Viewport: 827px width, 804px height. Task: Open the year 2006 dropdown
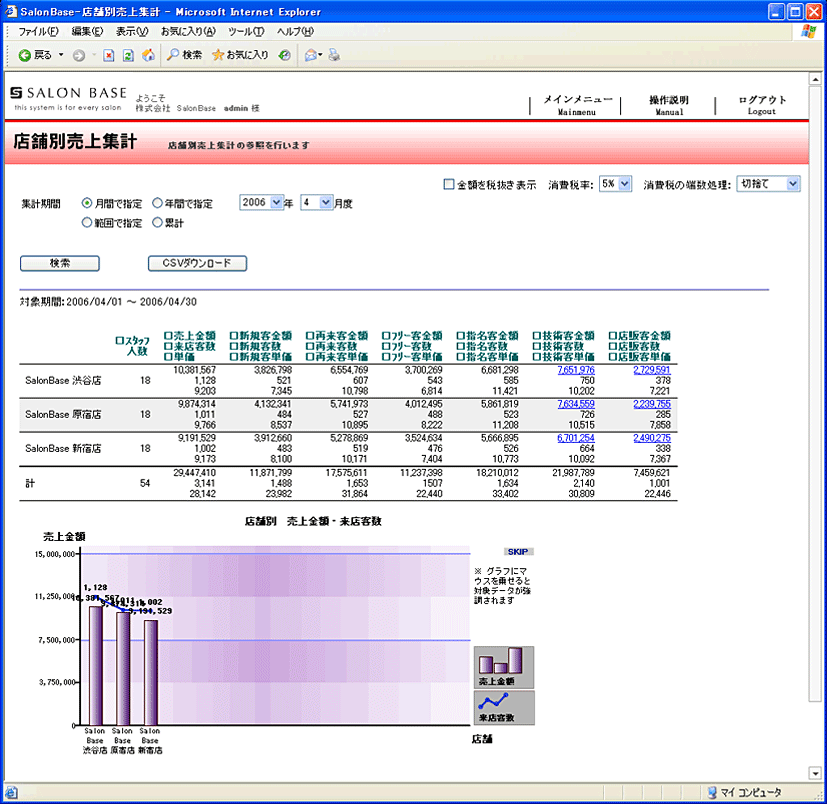[x=262, y=203]
